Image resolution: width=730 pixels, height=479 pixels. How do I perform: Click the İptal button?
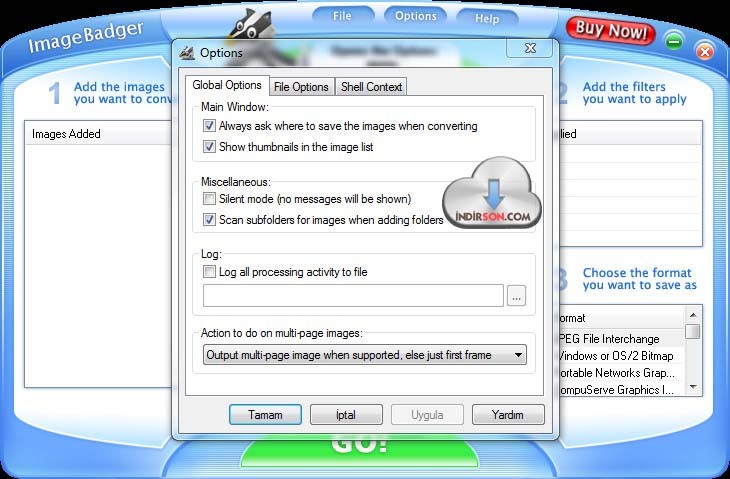[346, 415]
